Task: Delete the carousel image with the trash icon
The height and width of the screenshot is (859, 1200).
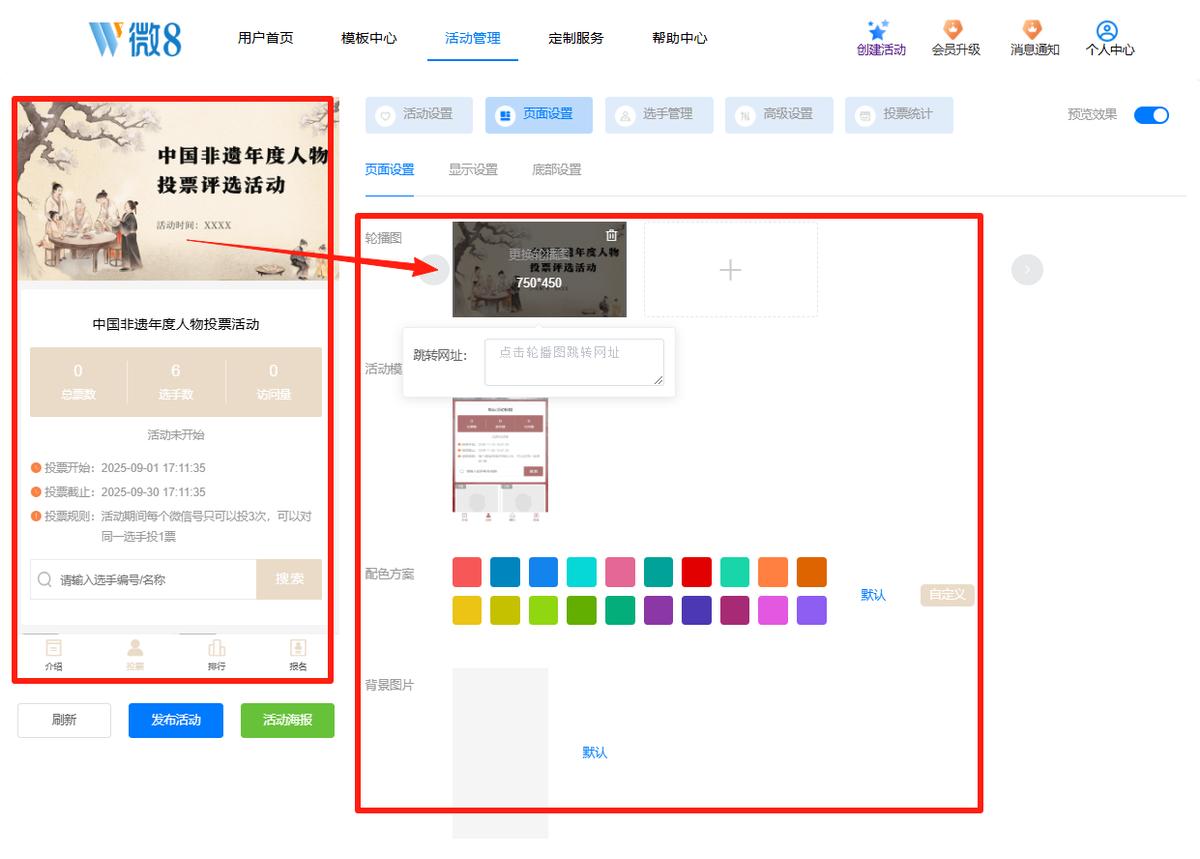Action: [612, 235]
